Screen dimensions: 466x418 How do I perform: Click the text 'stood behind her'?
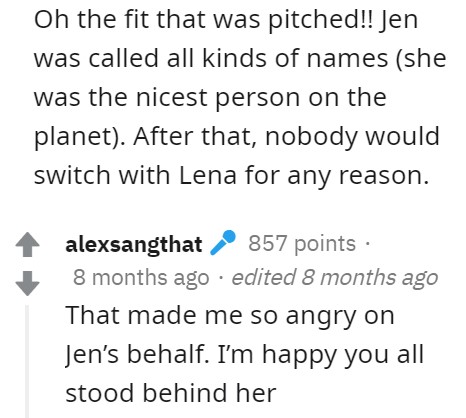pos(171,393)
